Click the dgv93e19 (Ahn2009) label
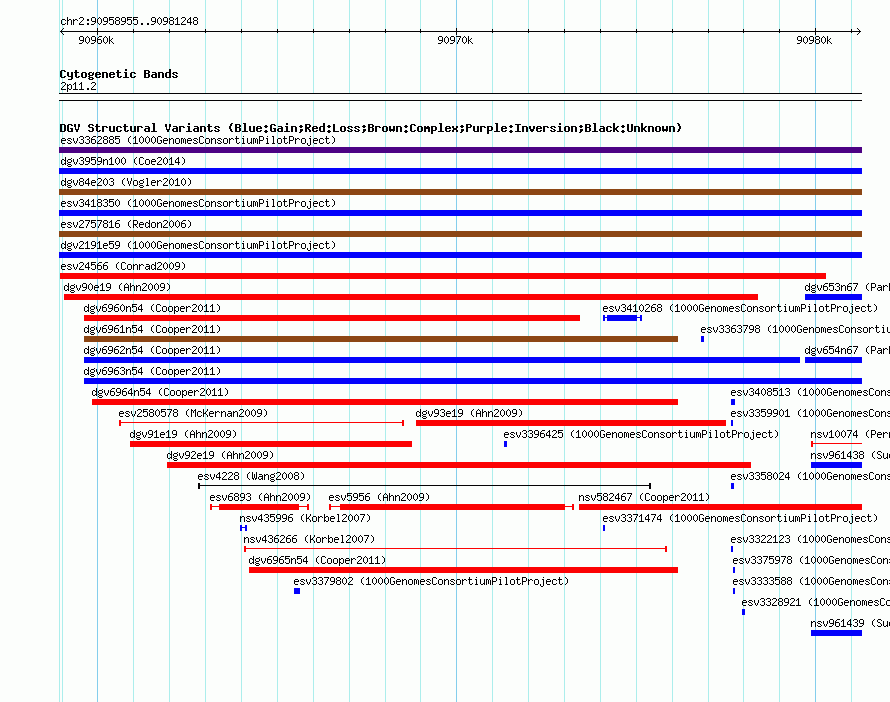 [469, 413]
